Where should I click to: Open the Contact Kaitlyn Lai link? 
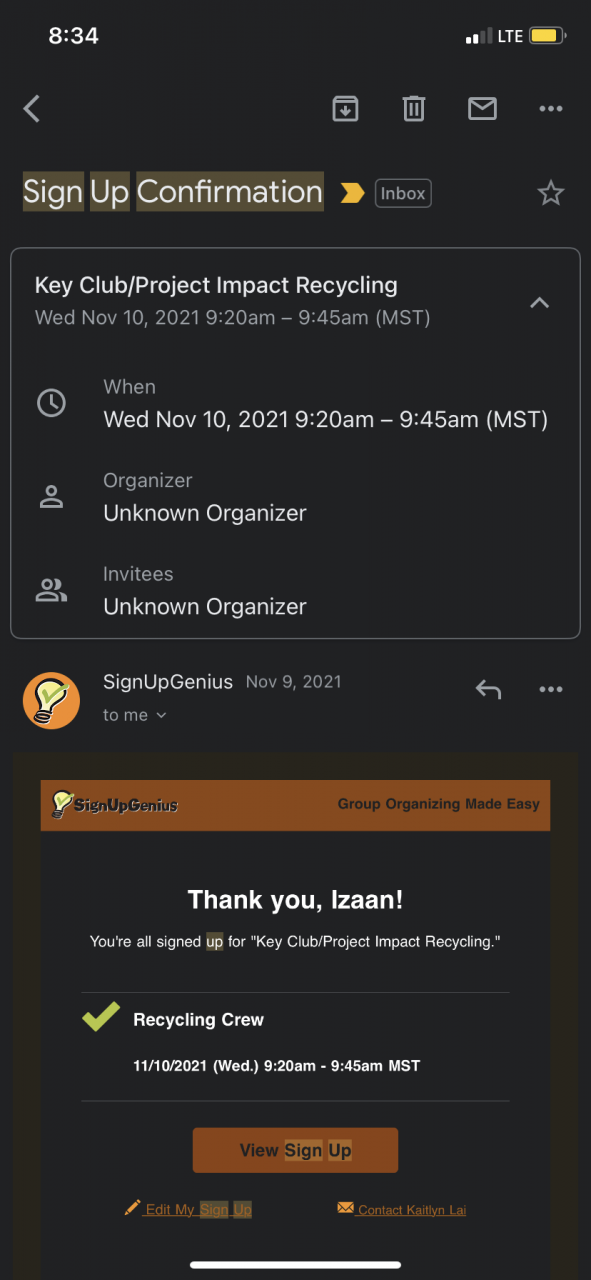pos(402,1209)
